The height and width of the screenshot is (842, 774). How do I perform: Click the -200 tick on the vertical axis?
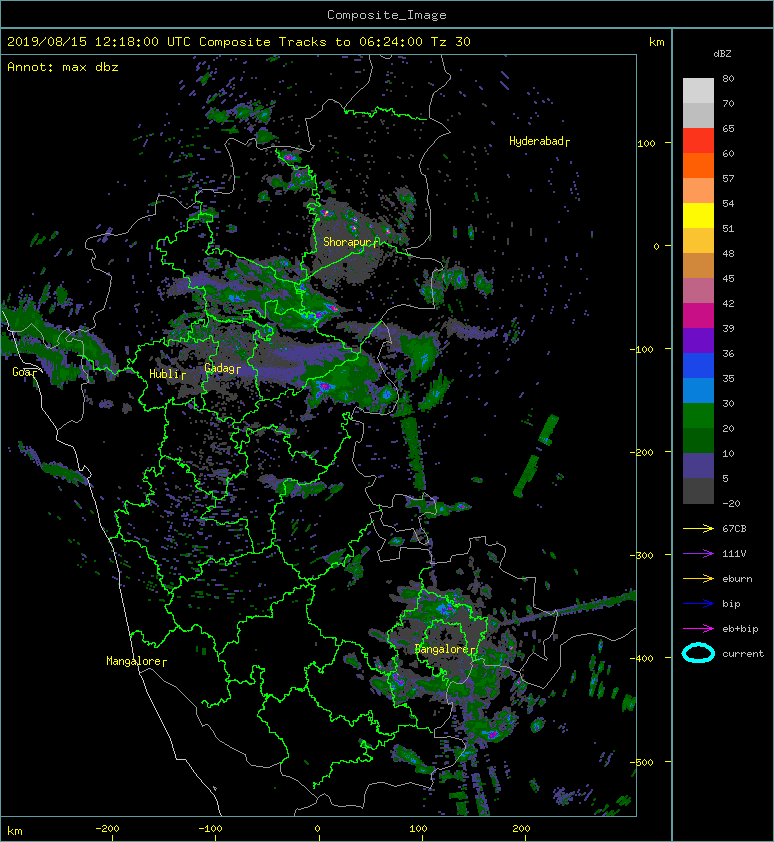pyautogui.click(x=643, y=453)
